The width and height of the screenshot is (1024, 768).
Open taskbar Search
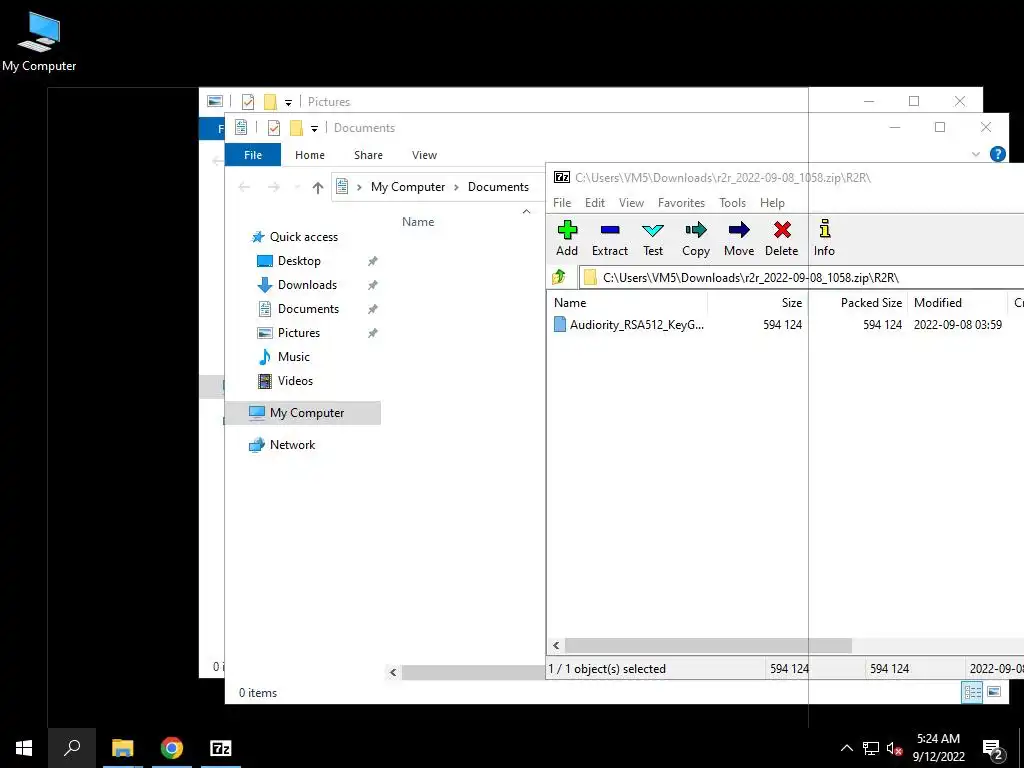click(x=72, y=748)
